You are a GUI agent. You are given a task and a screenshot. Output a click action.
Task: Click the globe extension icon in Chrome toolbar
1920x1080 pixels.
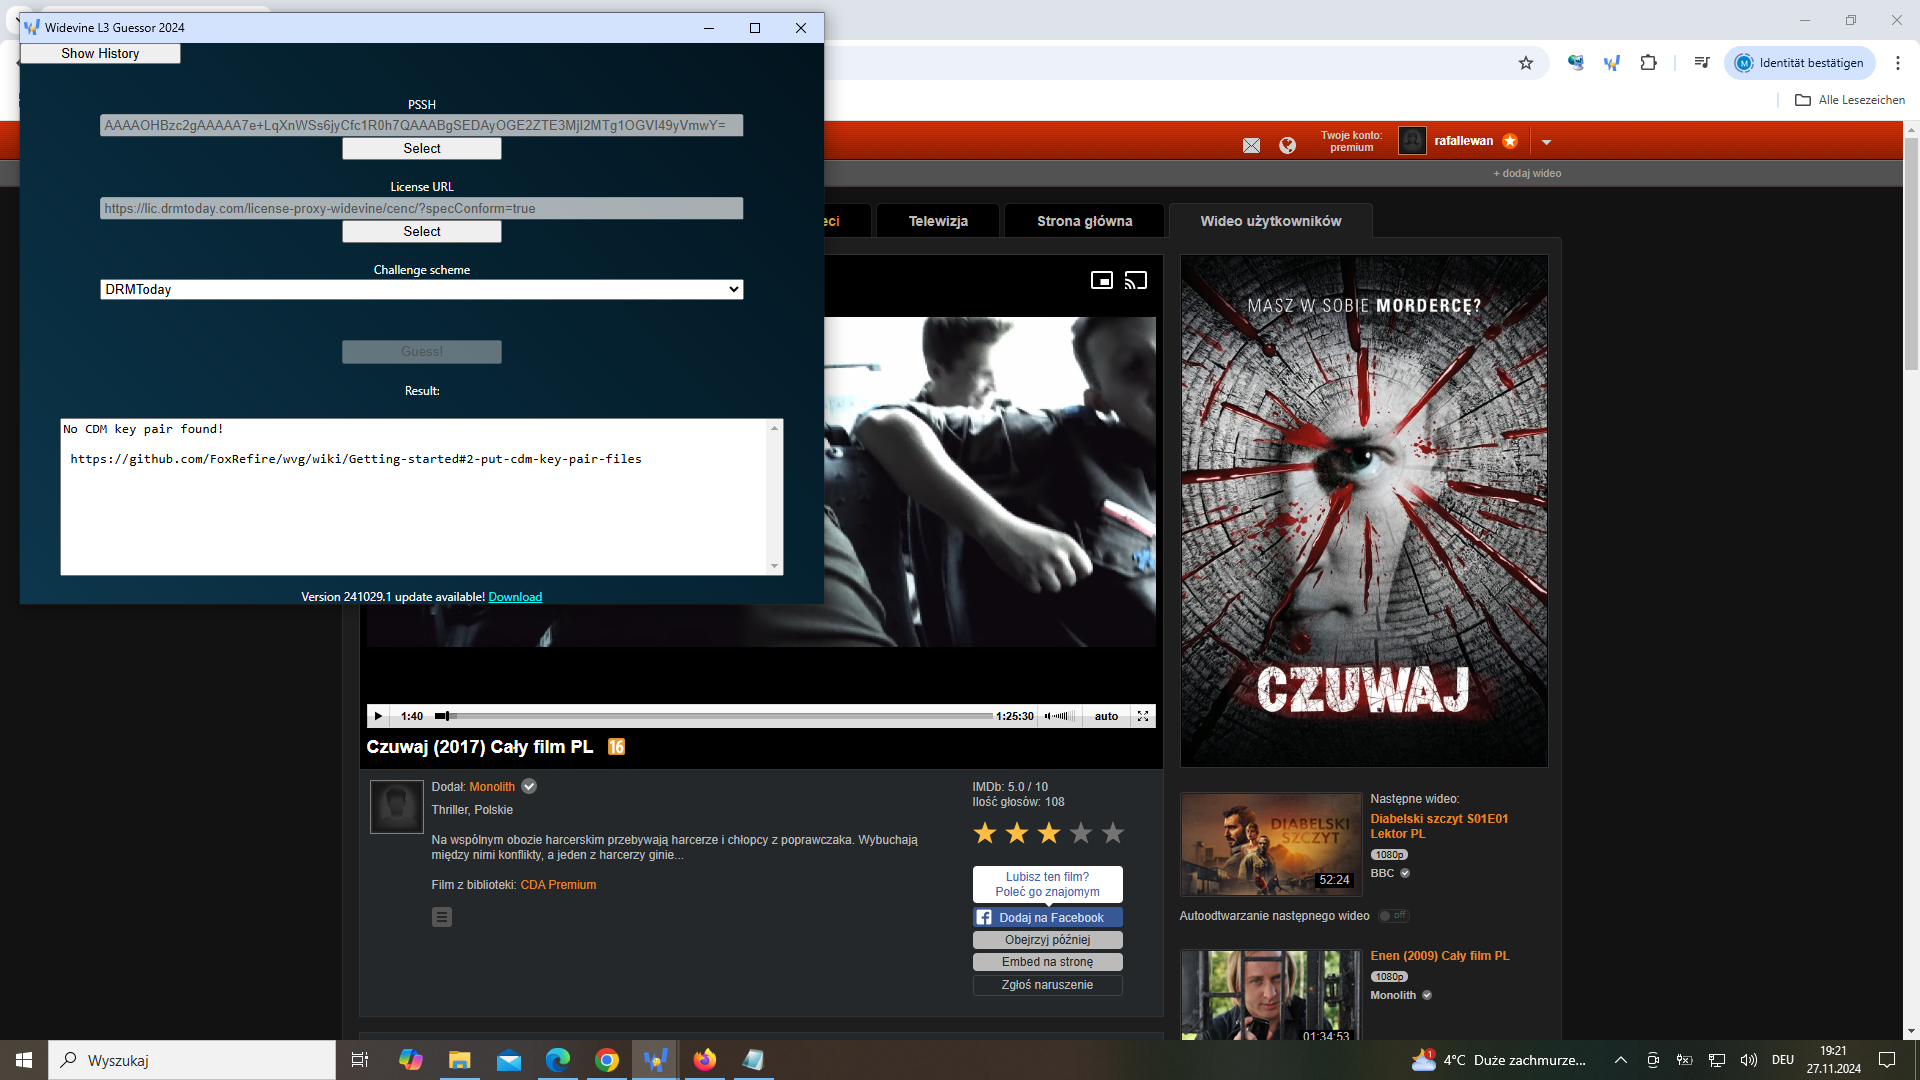coord(1576,63)
